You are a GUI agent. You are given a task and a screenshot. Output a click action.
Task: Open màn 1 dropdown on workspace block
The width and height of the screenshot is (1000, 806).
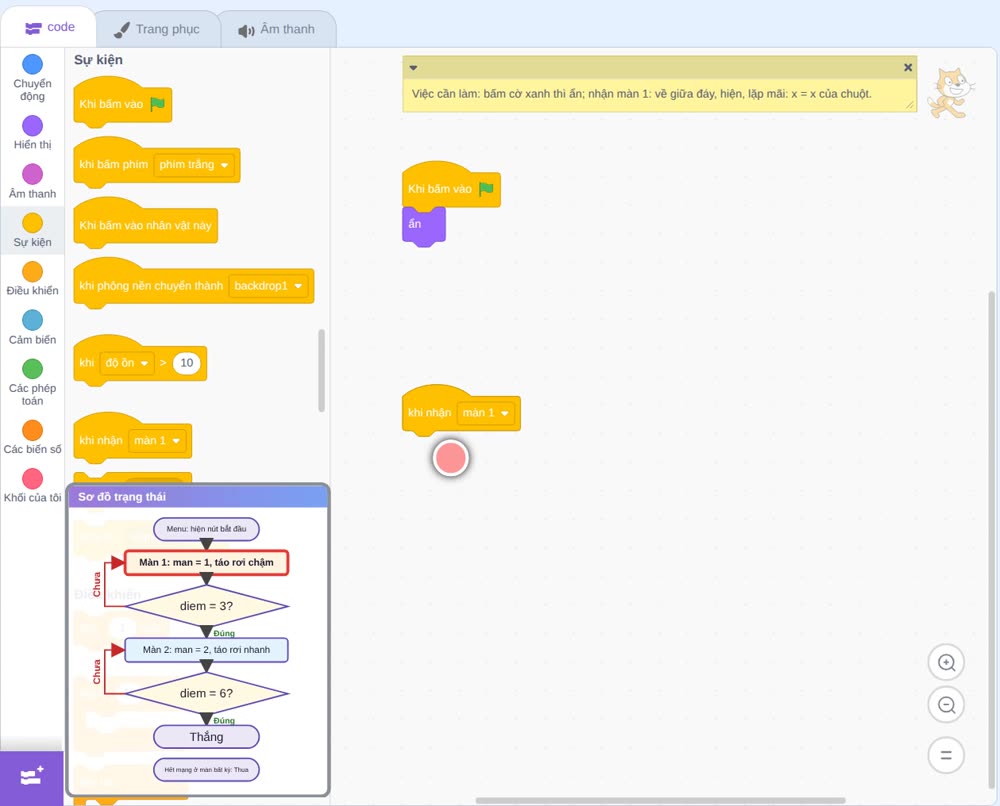click(x=486, y=413)
